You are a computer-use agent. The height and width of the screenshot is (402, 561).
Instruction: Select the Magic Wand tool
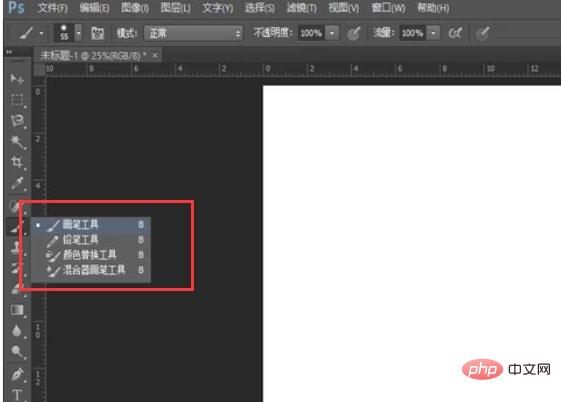(17, 141)
